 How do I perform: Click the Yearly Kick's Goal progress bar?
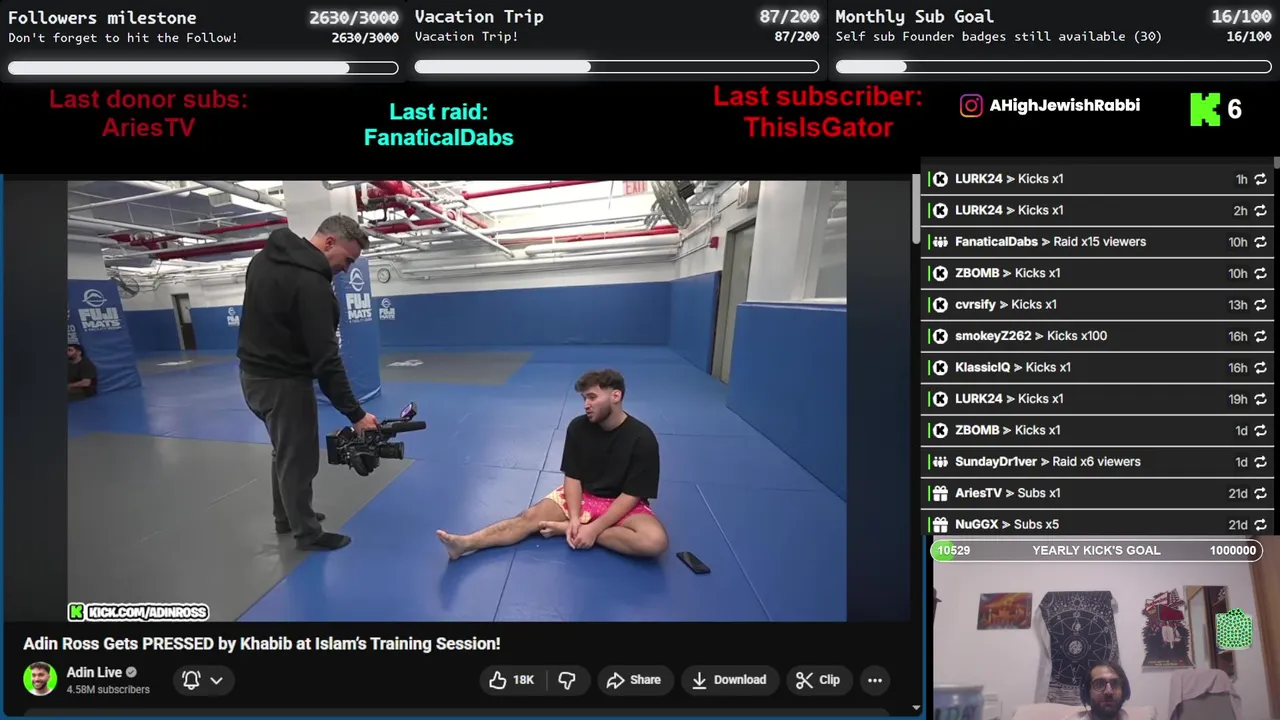point(1096,550)
